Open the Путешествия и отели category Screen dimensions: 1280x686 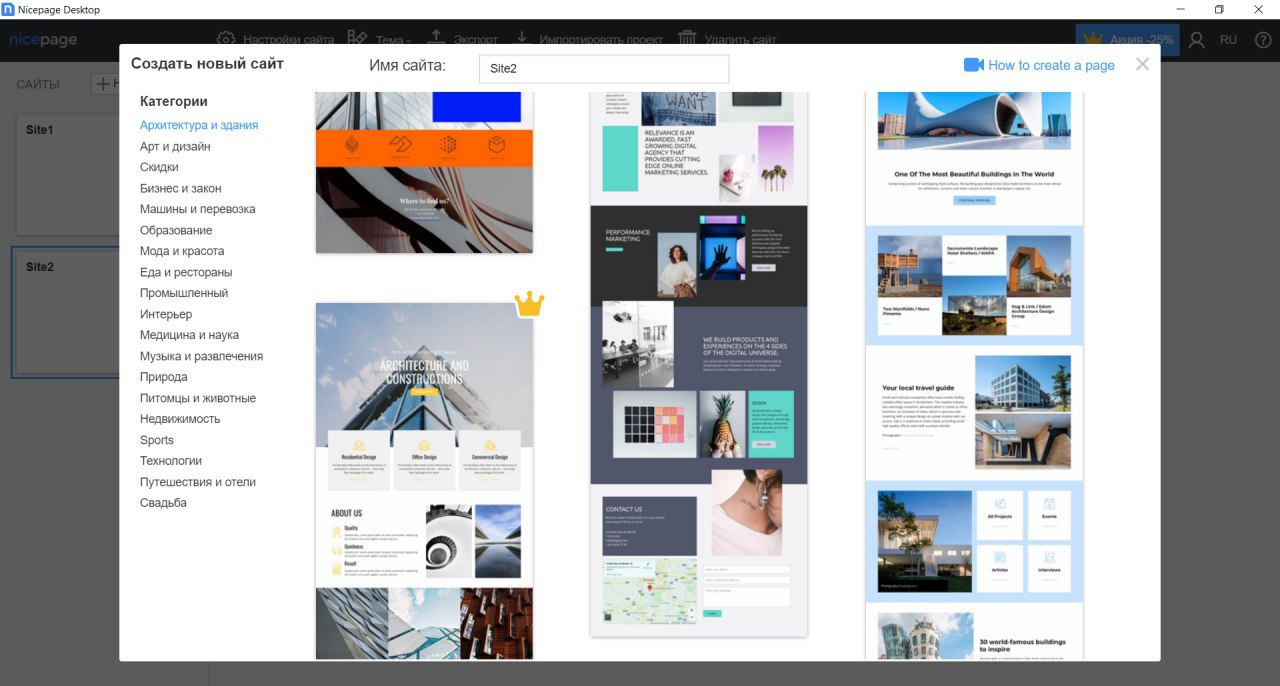[198, 482]
